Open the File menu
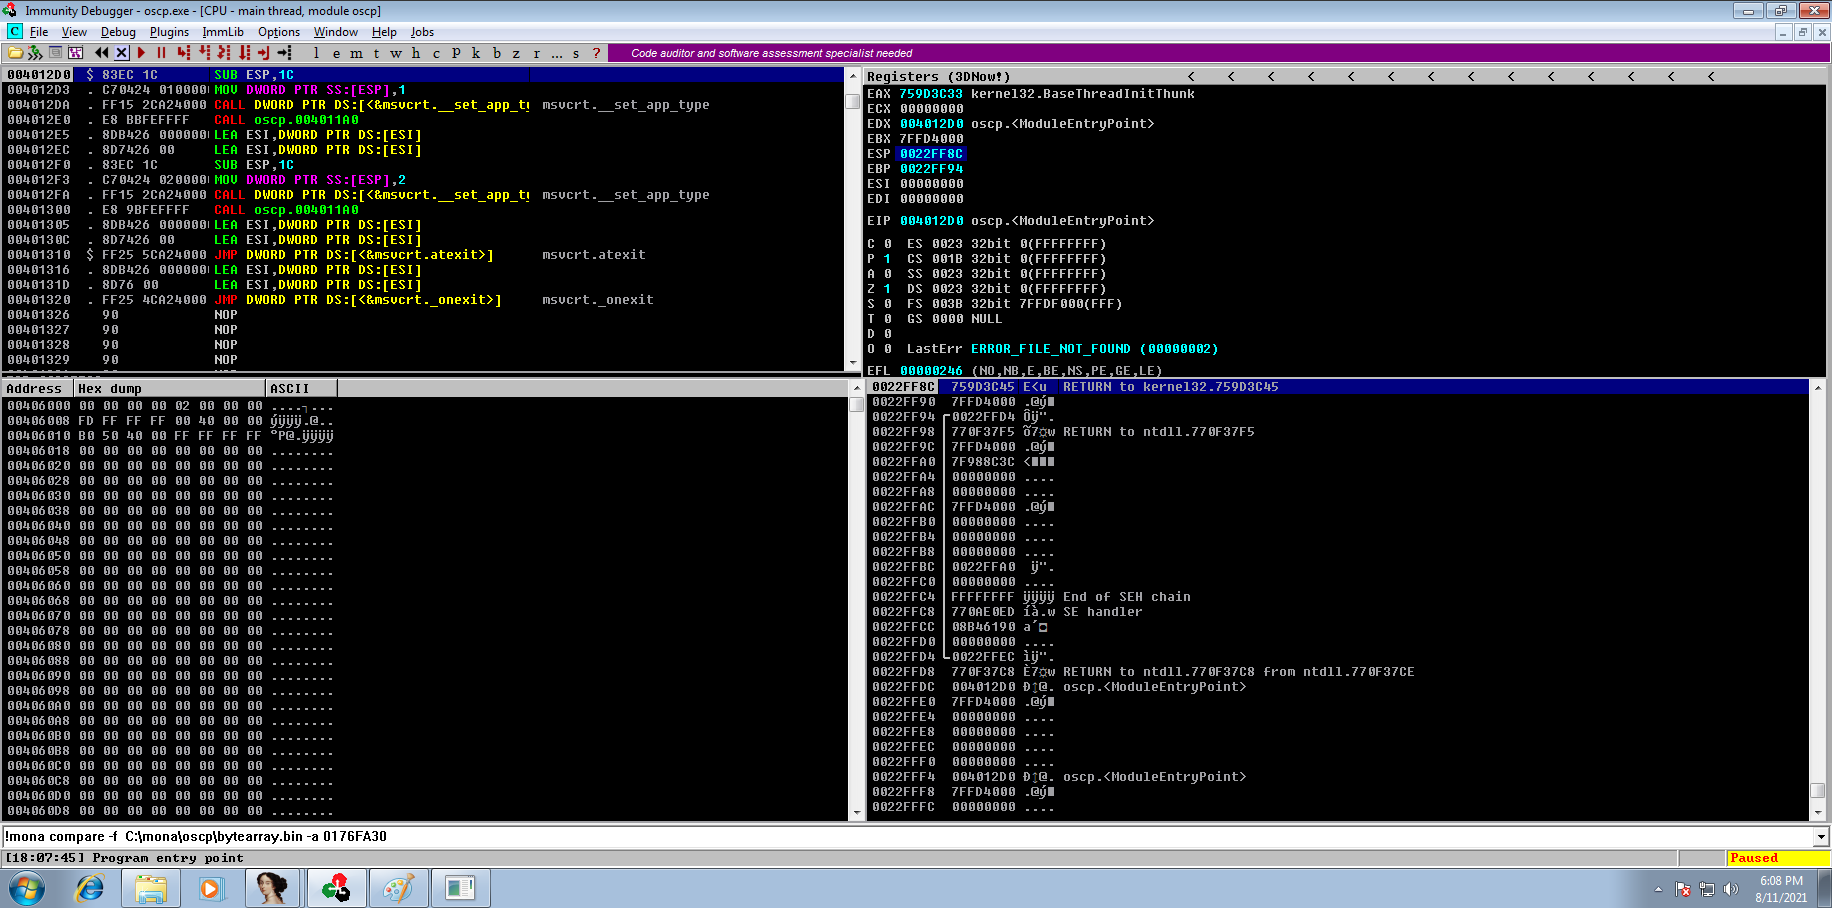This screenshot has width=1832, height=908. [39, 32]
